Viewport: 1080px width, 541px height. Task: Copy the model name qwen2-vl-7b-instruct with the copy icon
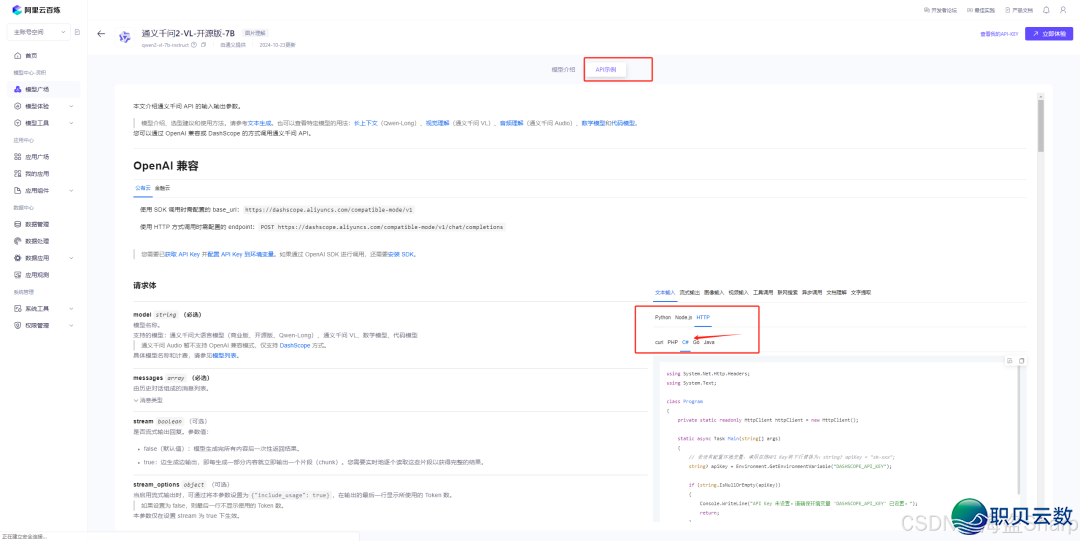203,45
